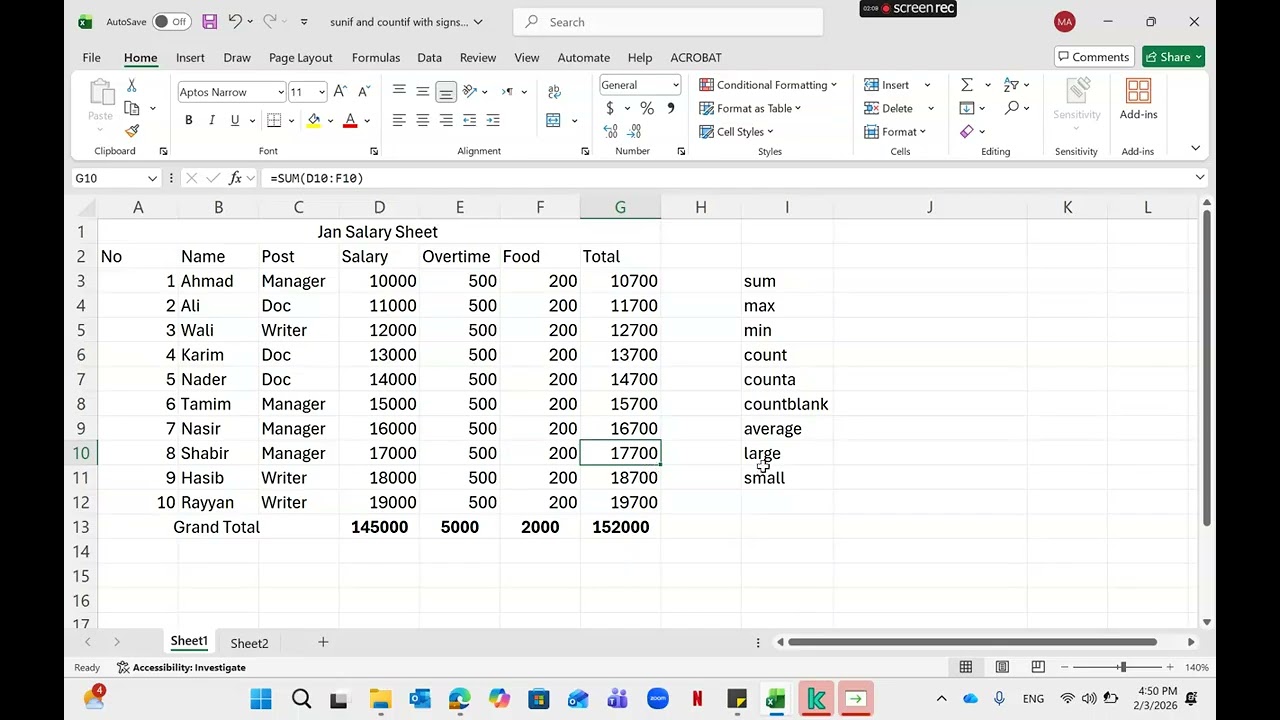Open the File menu
The width and height of the screenshot is (1280, 720).
pos(91,57)
